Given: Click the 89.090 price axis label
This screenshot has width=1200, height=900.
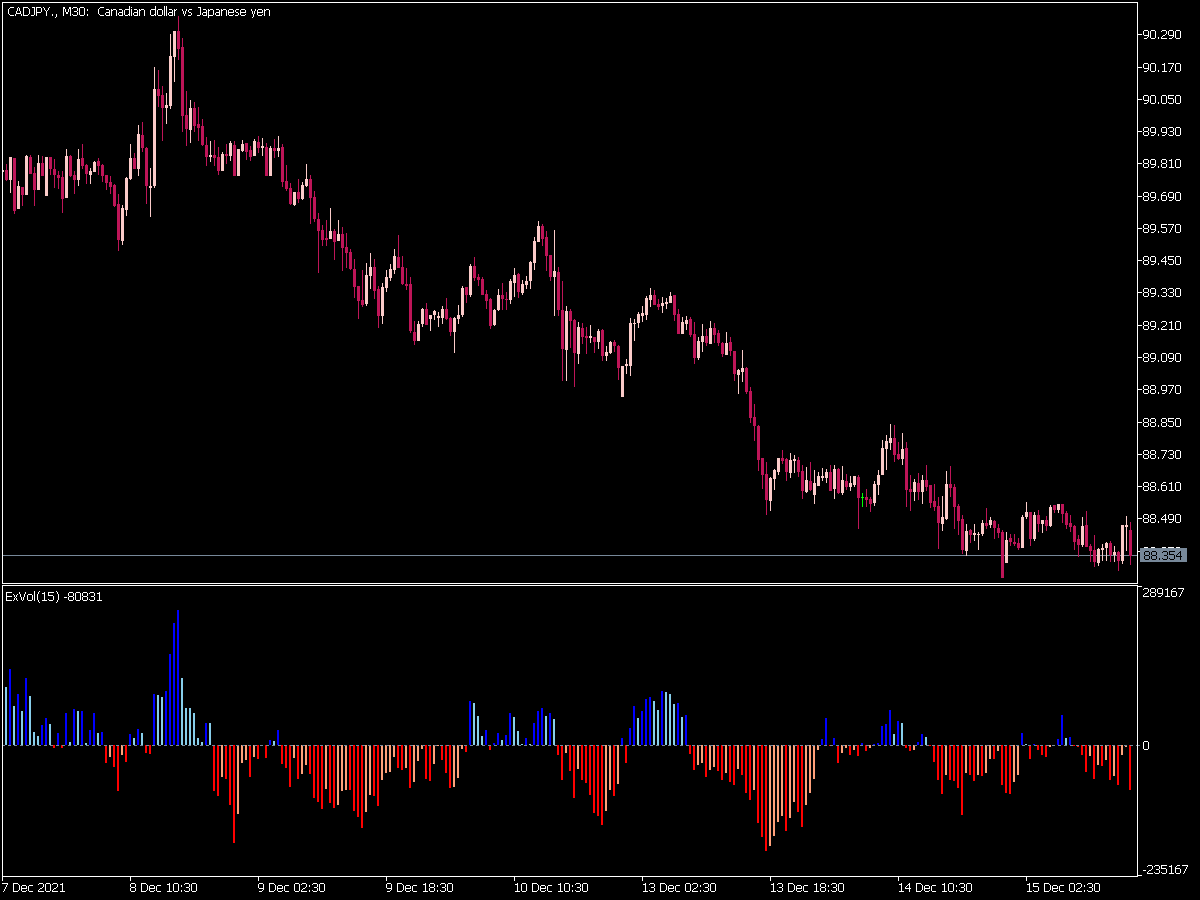Looking at the screenshot, I should pyautogui.click(x=1162, y=357).
